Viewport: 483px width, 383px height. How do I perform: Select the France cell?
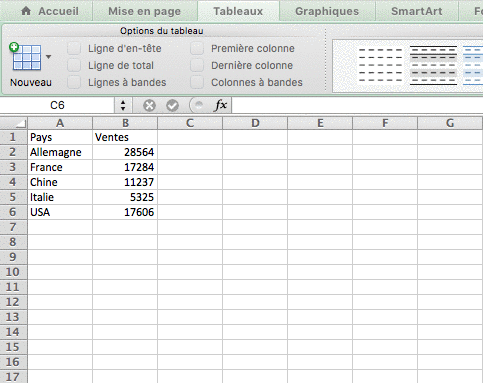click(x=60, y=167)
